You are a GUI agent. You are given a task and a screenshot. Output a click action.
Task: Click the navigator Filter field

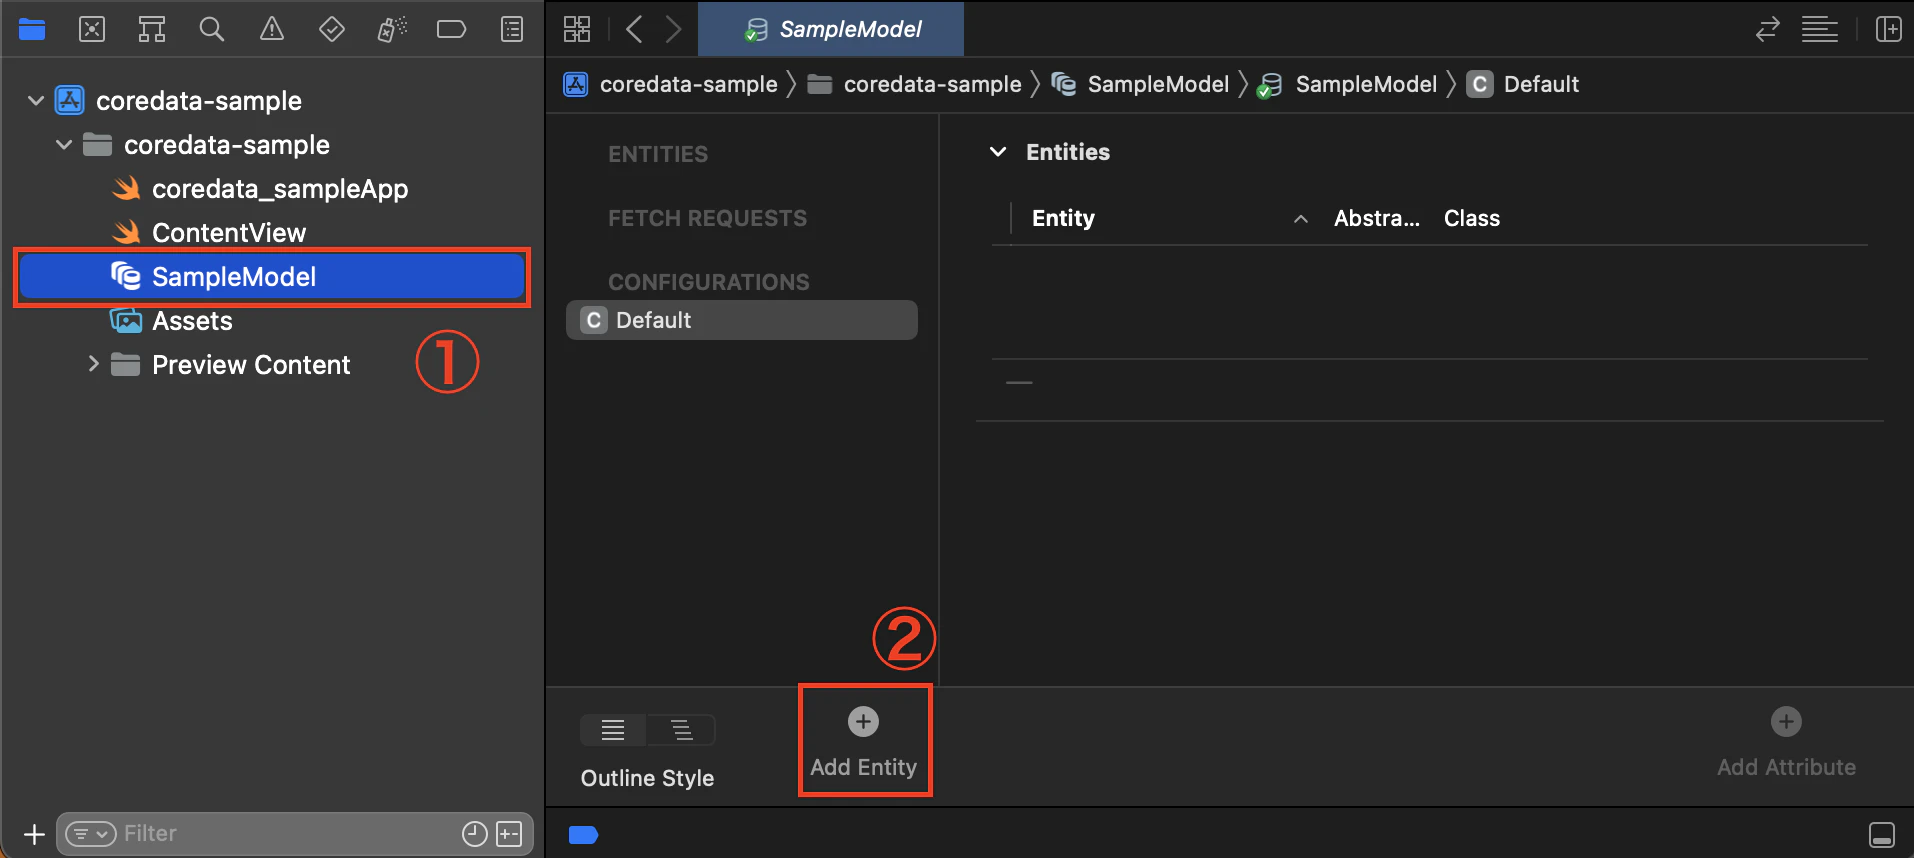(295, 834)
